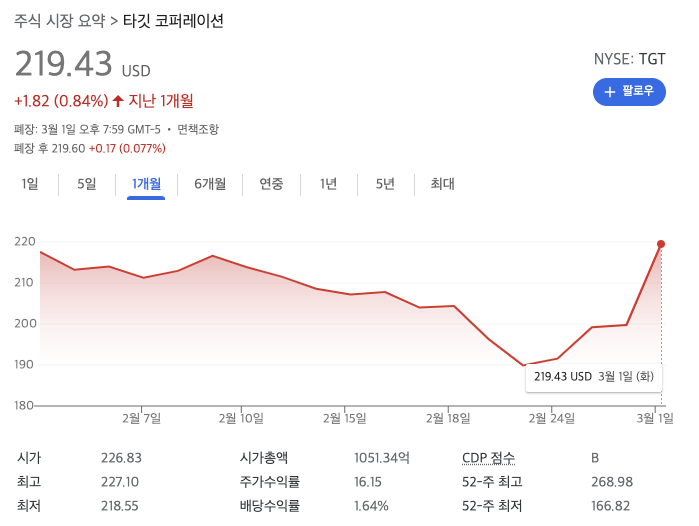699x526 pixels.
Task: Click the 52-주 최고 label
Action: 492,482
